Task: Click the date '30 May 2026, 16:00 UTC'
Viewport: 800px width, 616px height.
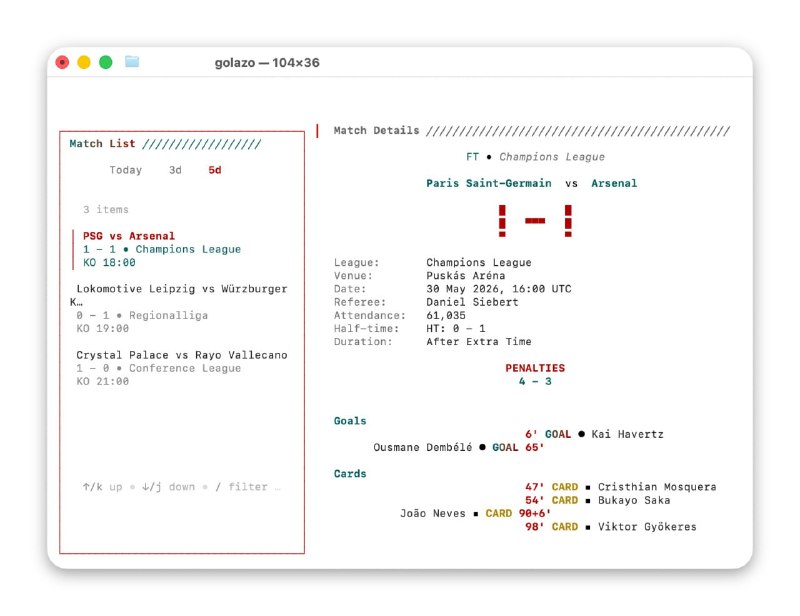Action: click(499, 289)
